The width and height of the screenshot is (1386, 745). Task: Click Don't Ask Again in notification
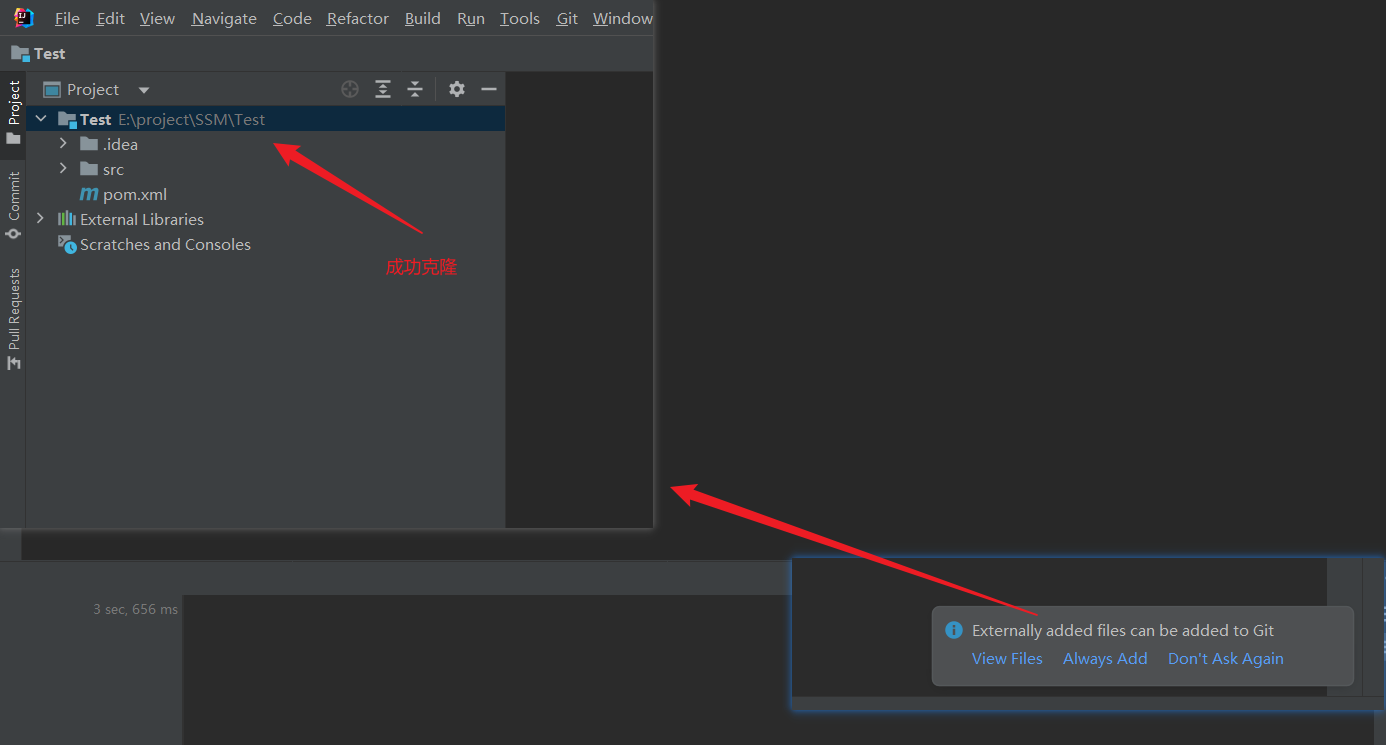(1226, 659)
